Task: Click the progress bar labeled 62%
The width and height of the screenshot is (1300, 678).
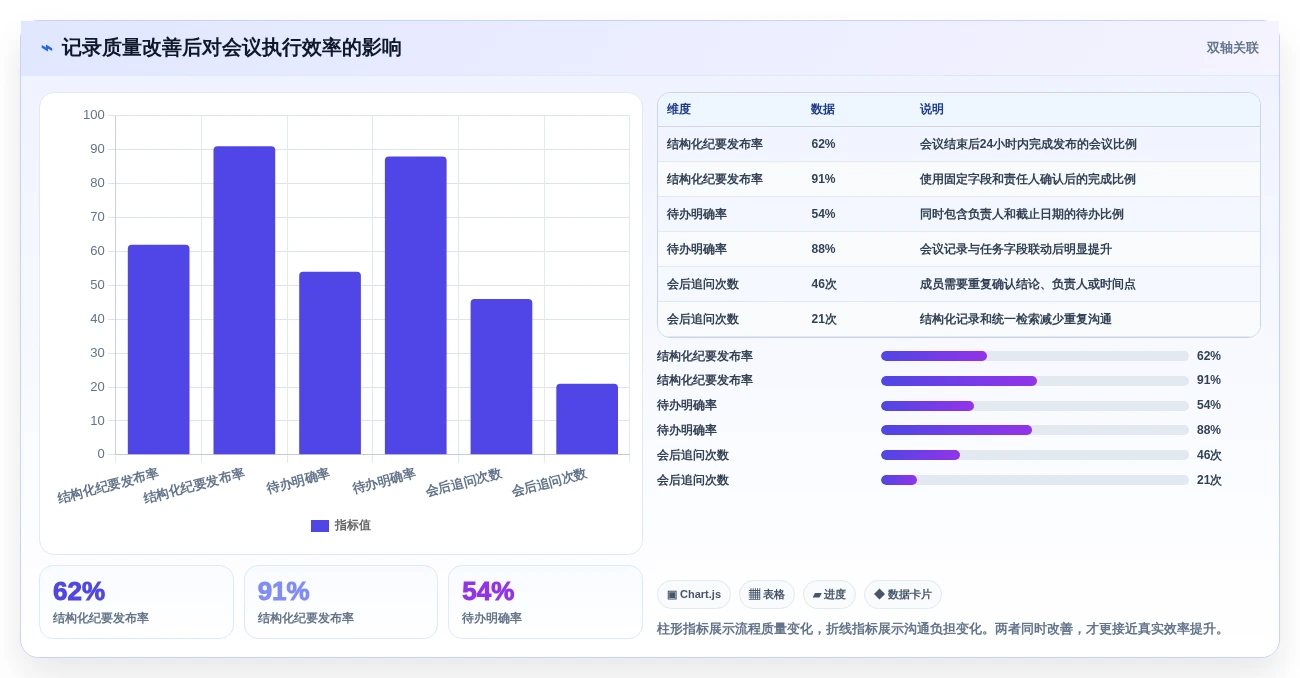Action: tap(1035, 356)
